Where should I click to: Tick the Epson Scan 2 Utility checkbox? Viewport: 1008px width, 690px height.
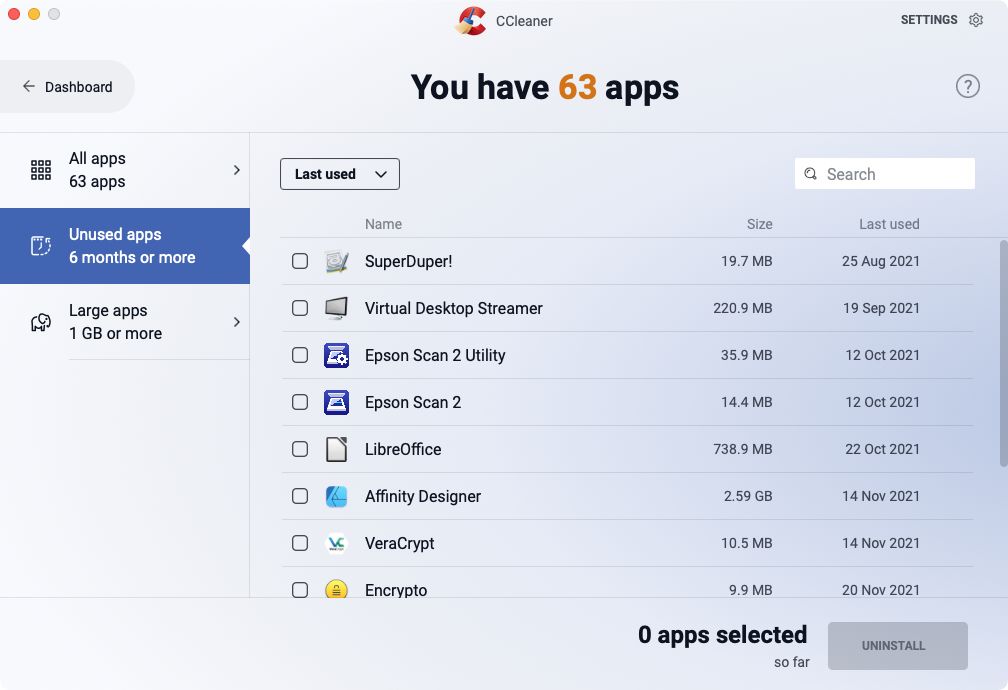300,355
